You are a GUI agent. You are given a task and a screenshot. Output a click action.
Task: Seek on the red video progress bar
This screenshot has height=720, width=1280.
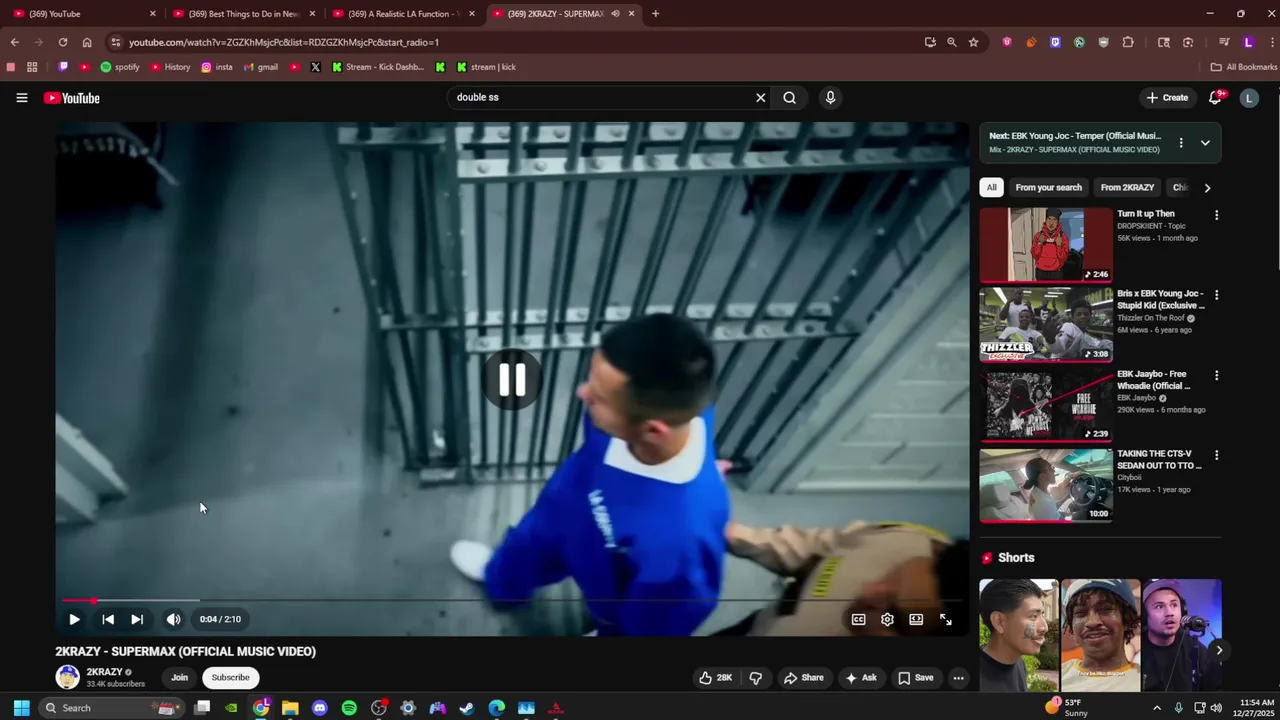(512, 601)
